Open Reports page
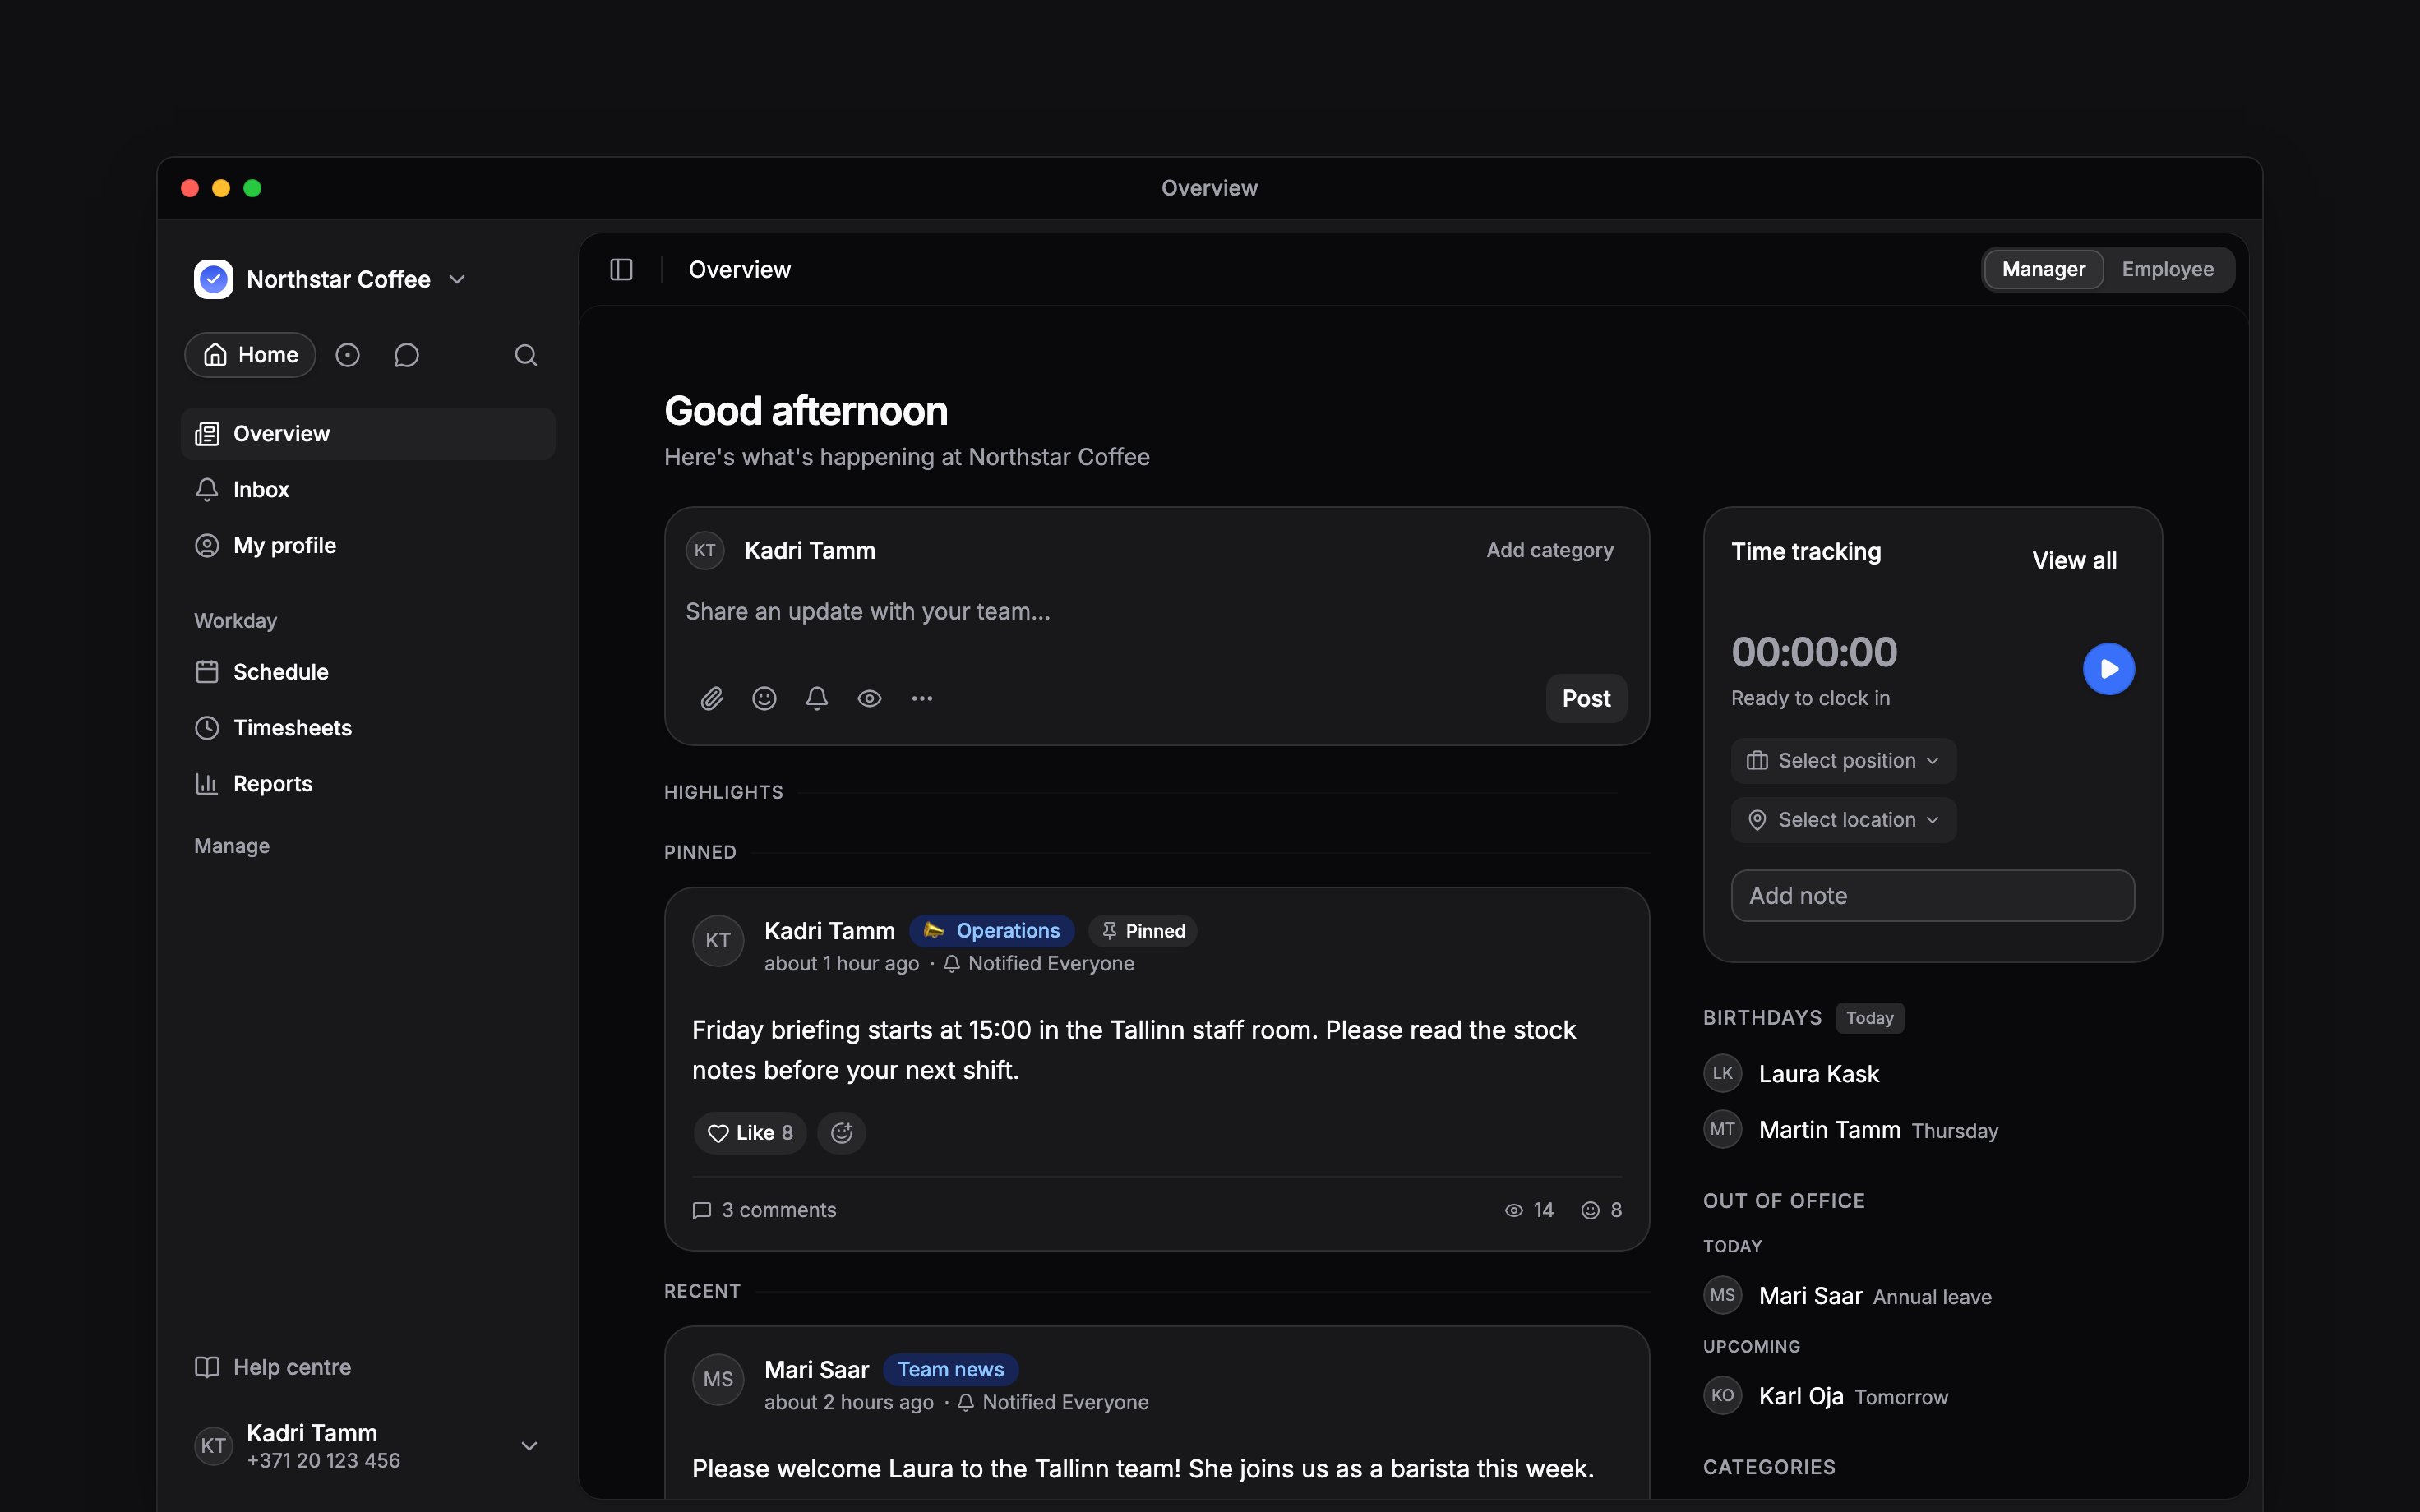The width and height of the screenshot is (2420, 1512). 368,784
